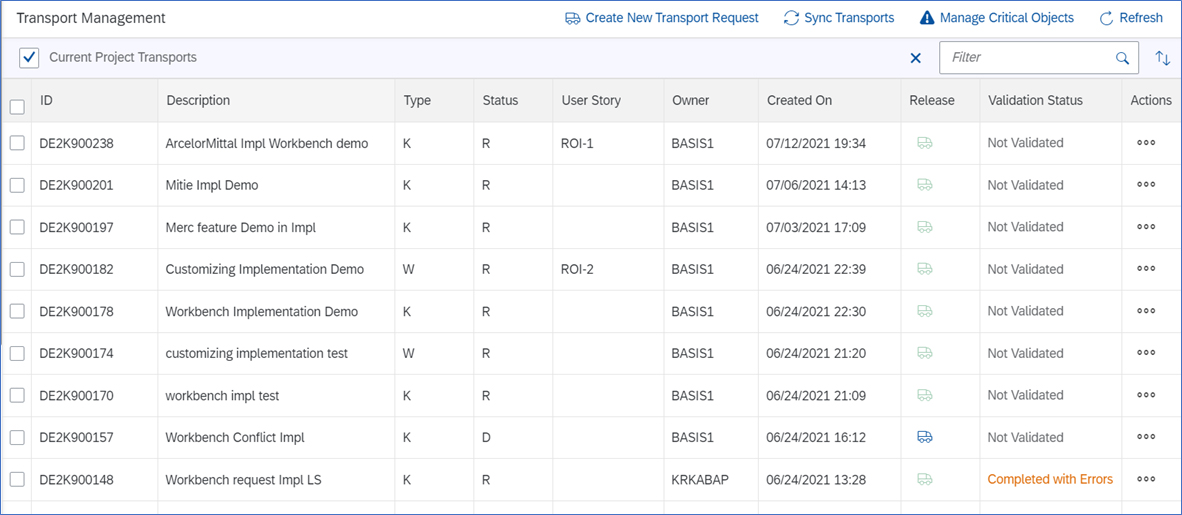Click the sort arrows icon beside filter
This screenshot has width=1182, height=515.
pos(1162,58)
